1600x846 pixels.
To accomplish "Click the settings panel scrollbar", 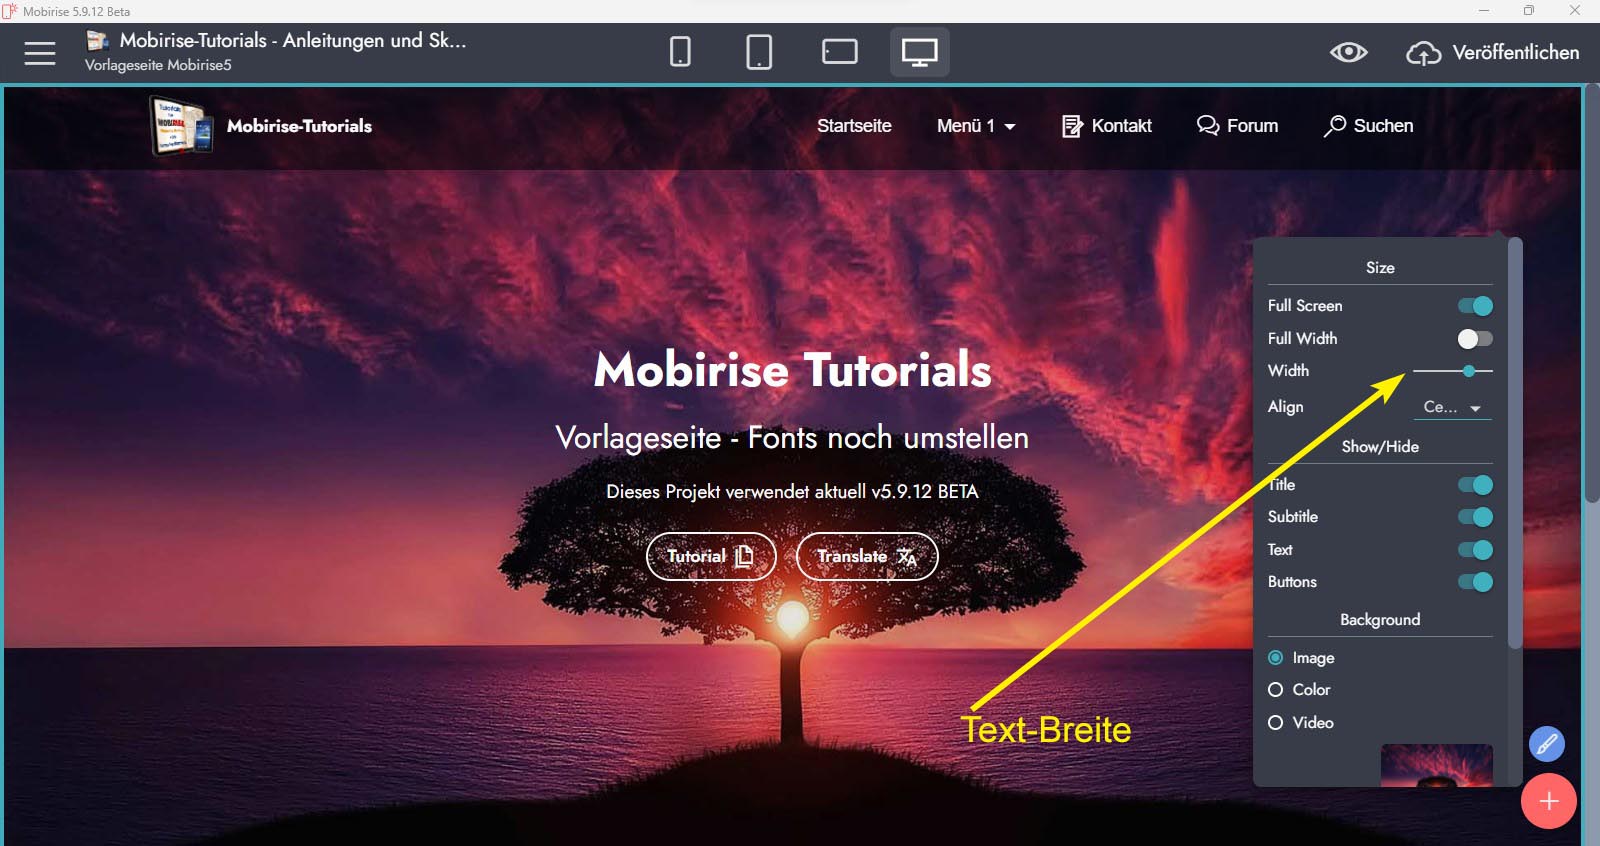I will [1515, 444].
